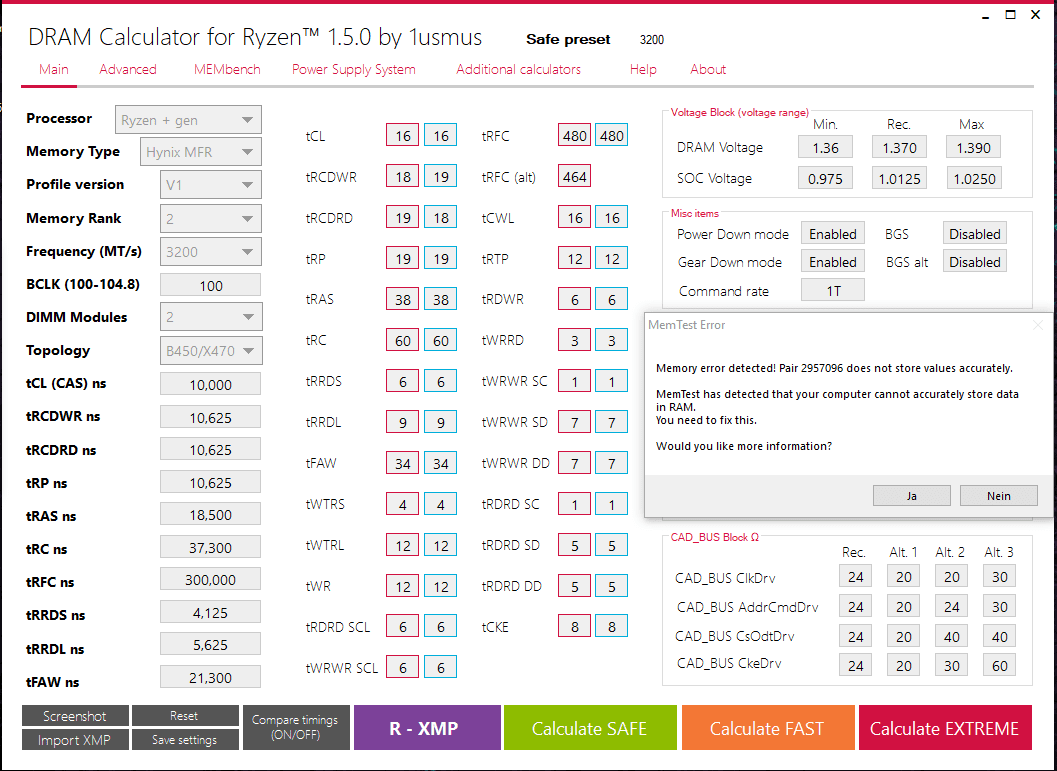Click the DRAM Voltage Min. value

(x=825, y=147)
